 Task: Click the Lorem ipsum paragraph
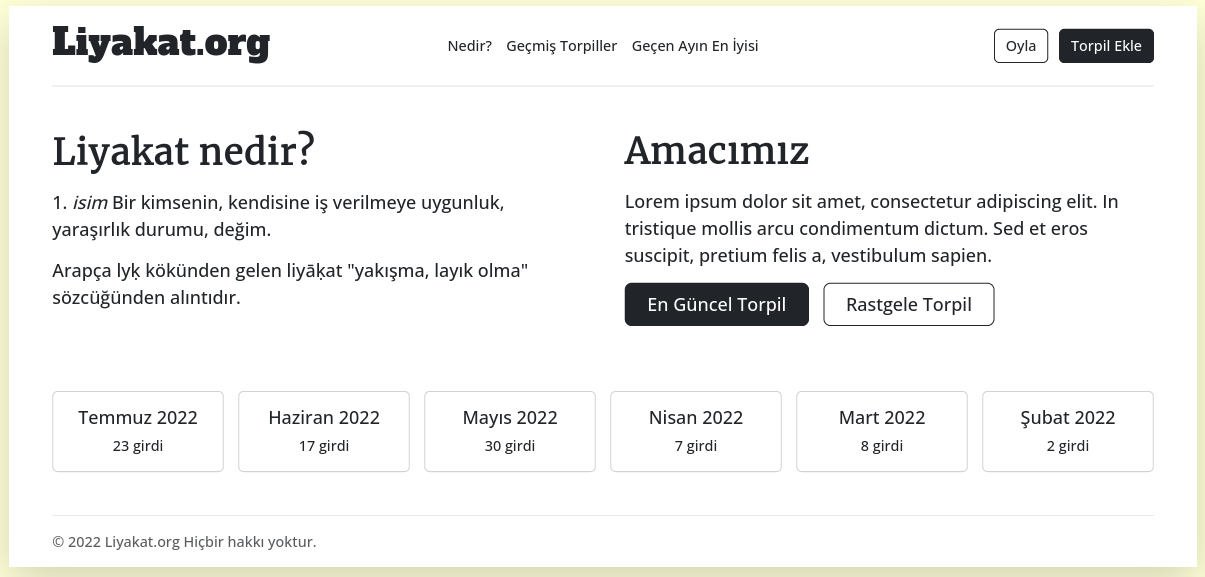pos(870,229)
